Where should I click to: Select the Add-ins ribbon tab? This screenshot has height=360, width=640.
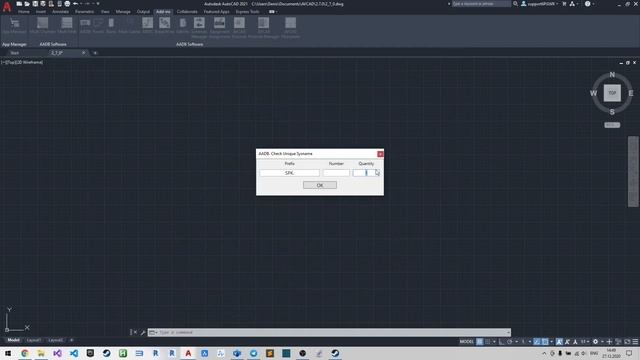pyautogui.click(x=163, y=12)
